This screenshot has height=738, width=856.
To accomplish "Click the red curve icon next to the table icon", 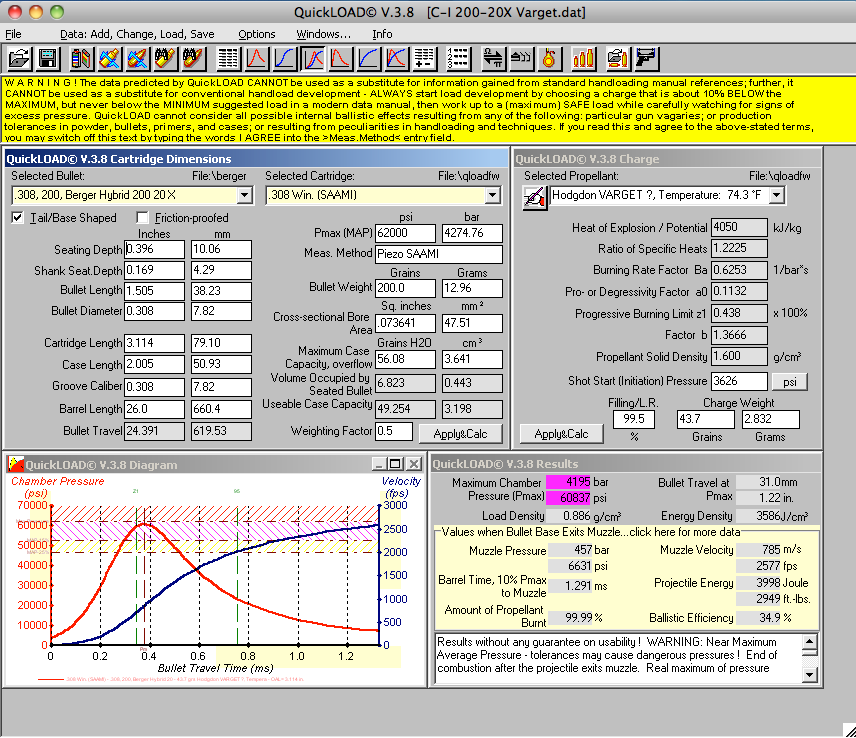I will point(257,58).
